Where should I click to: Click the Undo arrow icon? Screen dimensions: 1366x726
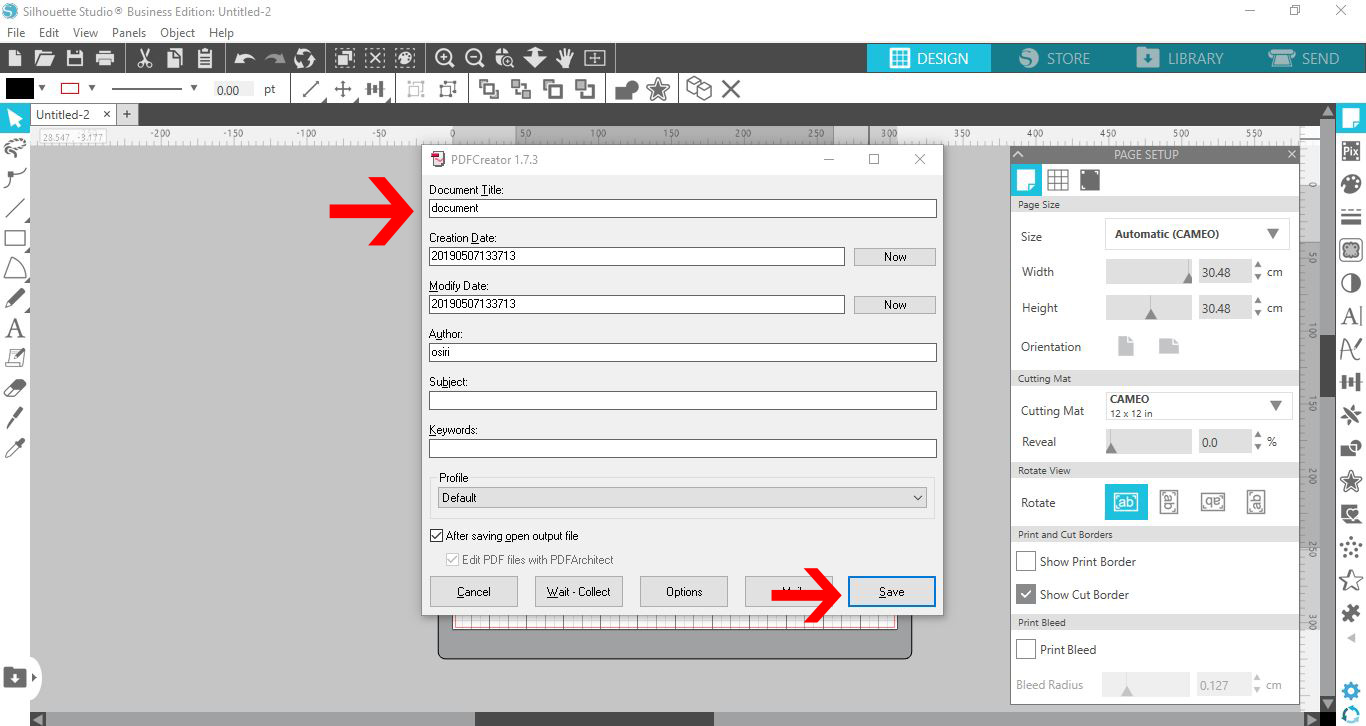244,58
